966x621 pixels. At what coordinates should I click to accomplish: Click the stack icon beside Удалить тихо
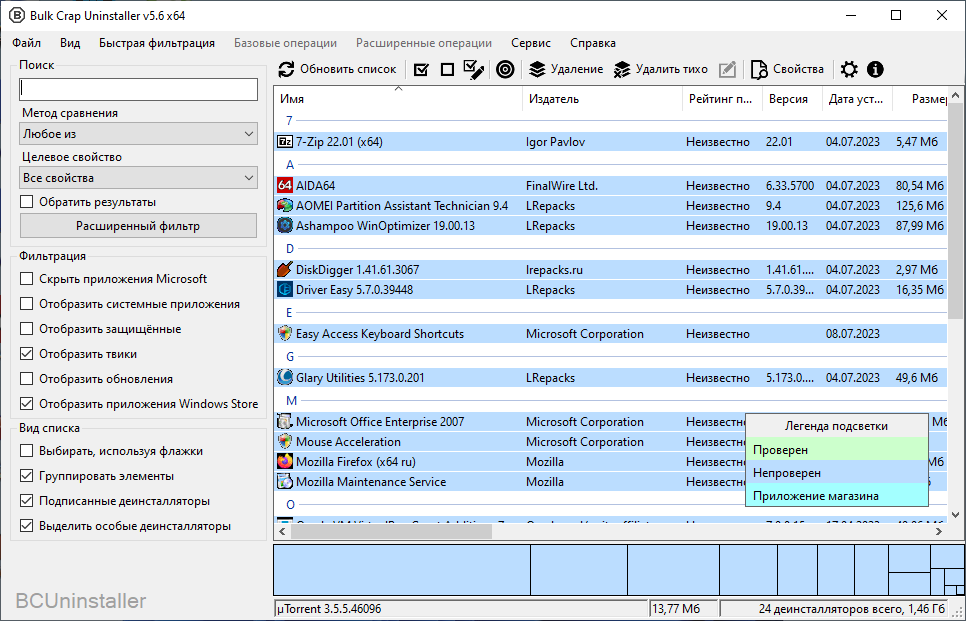(x=622, y=70)
